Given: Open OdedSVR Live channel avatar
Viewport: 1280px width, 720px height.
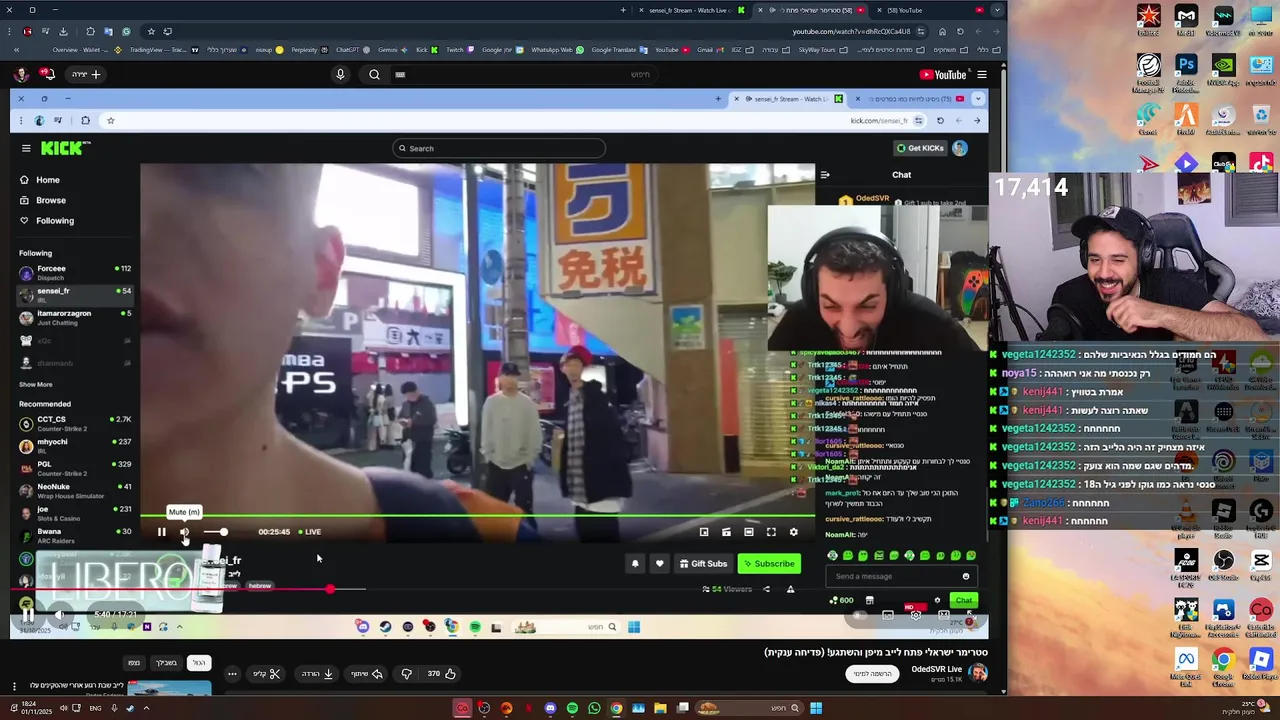Looking at the screenshot, I should pyautogui.click(x=978, y=673).
